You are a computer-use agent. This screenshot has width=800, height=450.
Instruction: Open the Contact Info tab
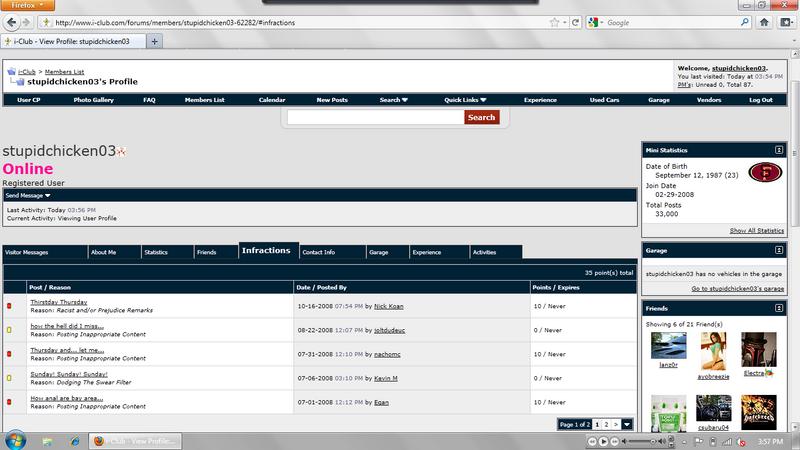point(318,252)
